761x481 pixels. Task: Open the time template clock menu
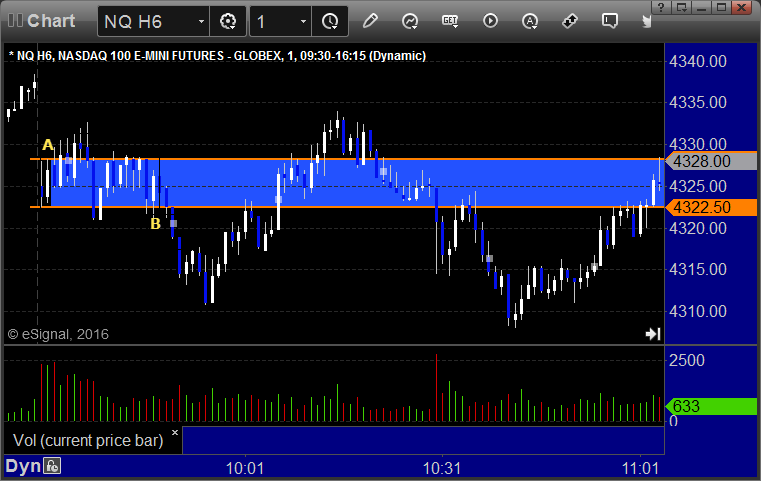330,21
